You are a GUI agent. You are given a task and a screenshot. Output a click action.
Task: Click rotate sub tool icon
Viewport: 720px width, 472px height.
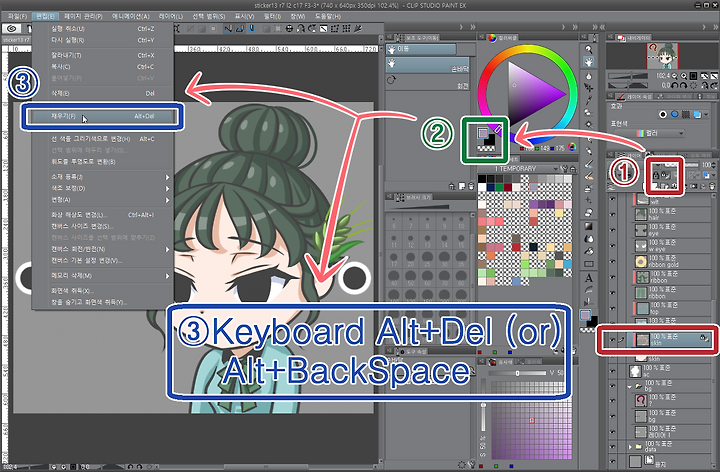pyautogui.click(x=391, y=80)
